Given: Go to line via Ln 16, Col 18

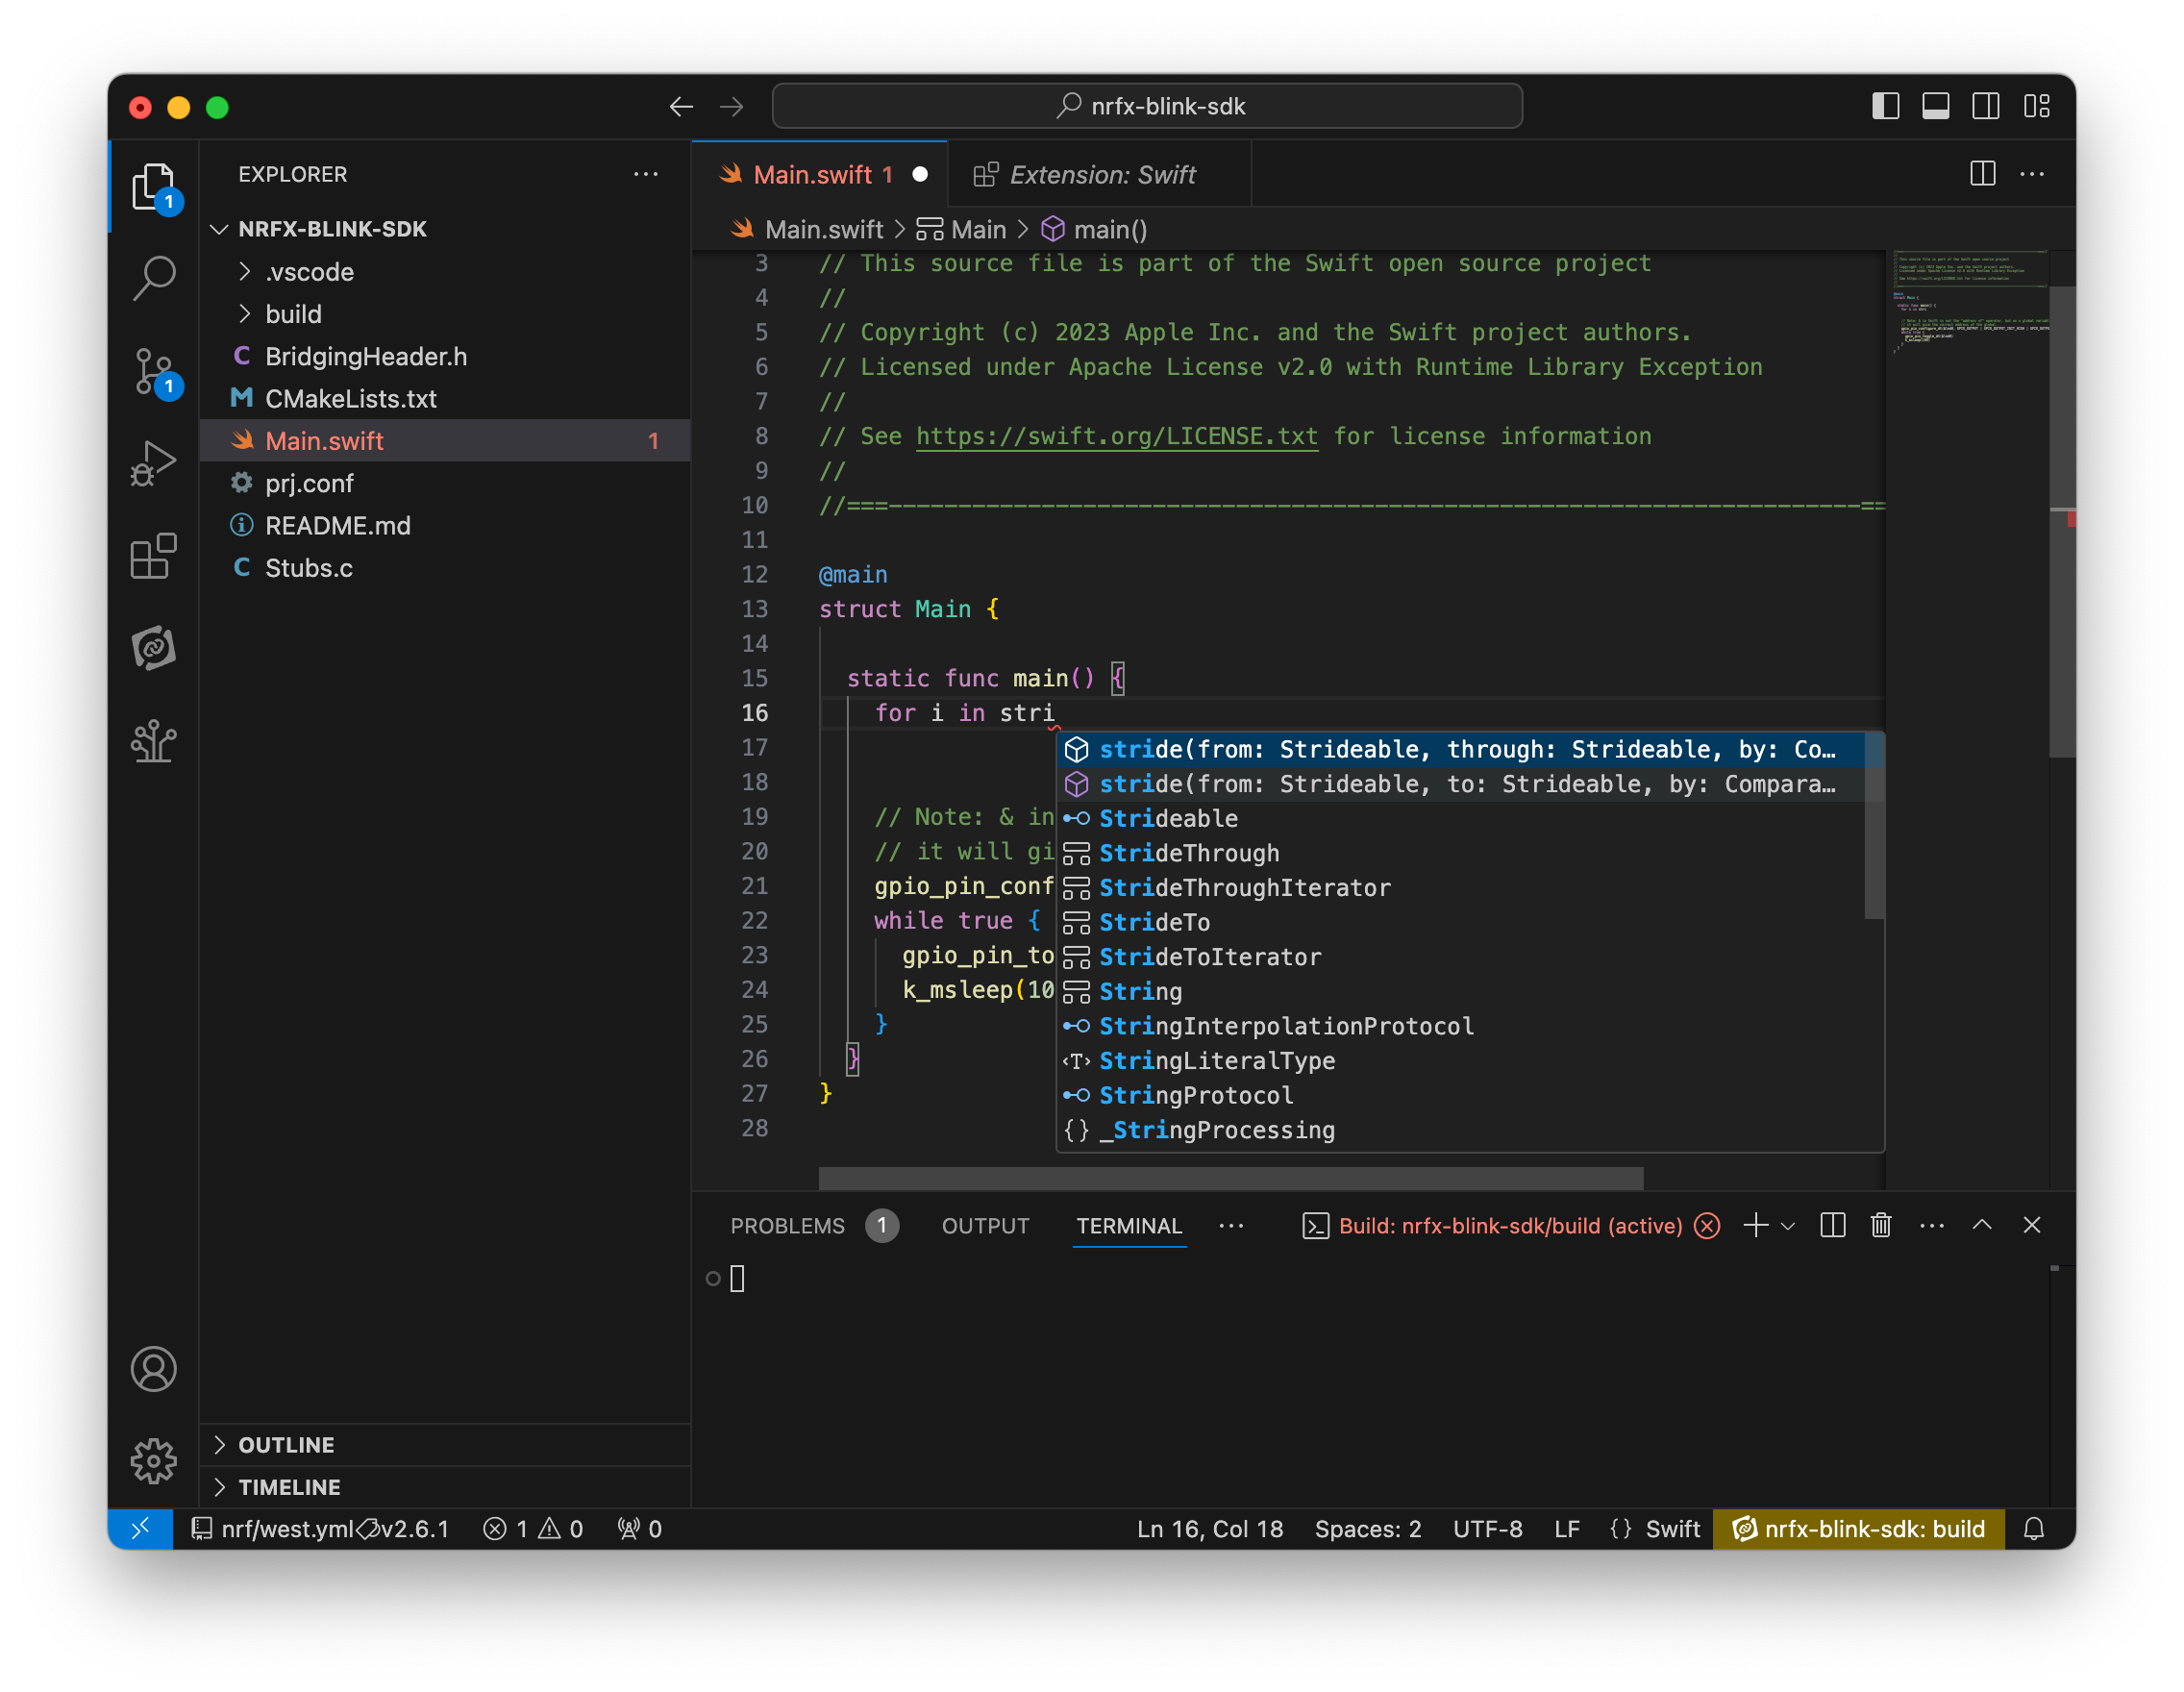Looking at the screenshot, I should (1209, 1528).
